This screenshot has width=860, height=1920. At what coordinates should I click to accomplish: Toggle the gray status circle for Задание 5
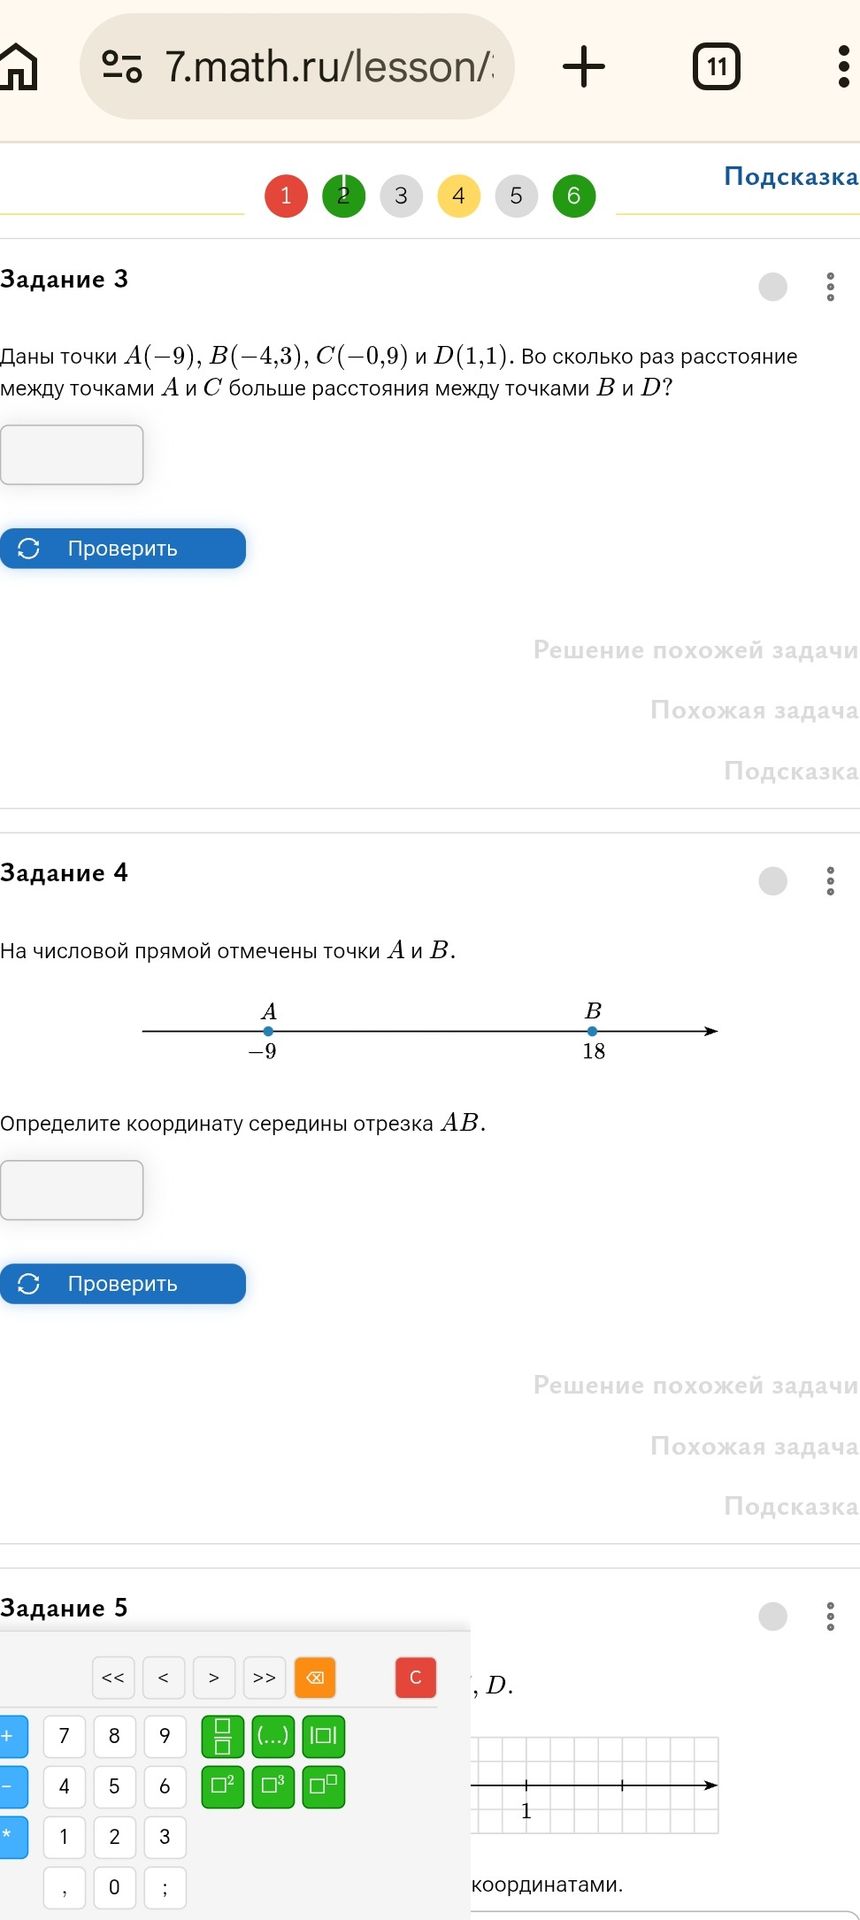pyautogui.click(x=773, y=1616)
